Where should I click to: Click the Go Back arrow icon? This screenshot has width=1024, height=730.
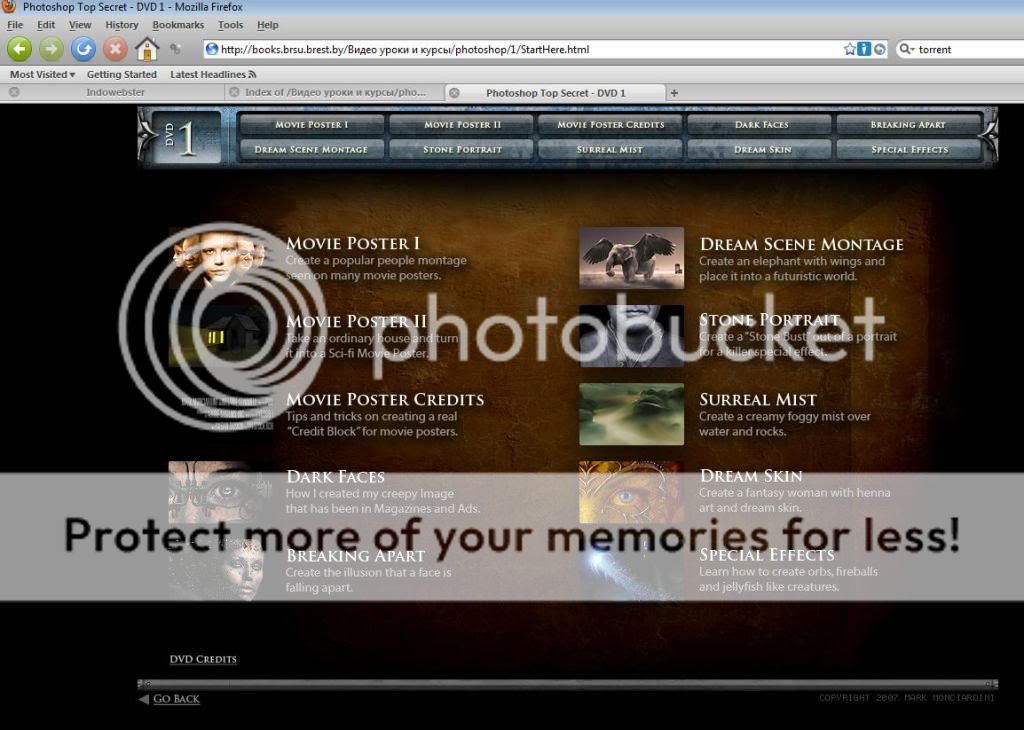click(144, 699)
